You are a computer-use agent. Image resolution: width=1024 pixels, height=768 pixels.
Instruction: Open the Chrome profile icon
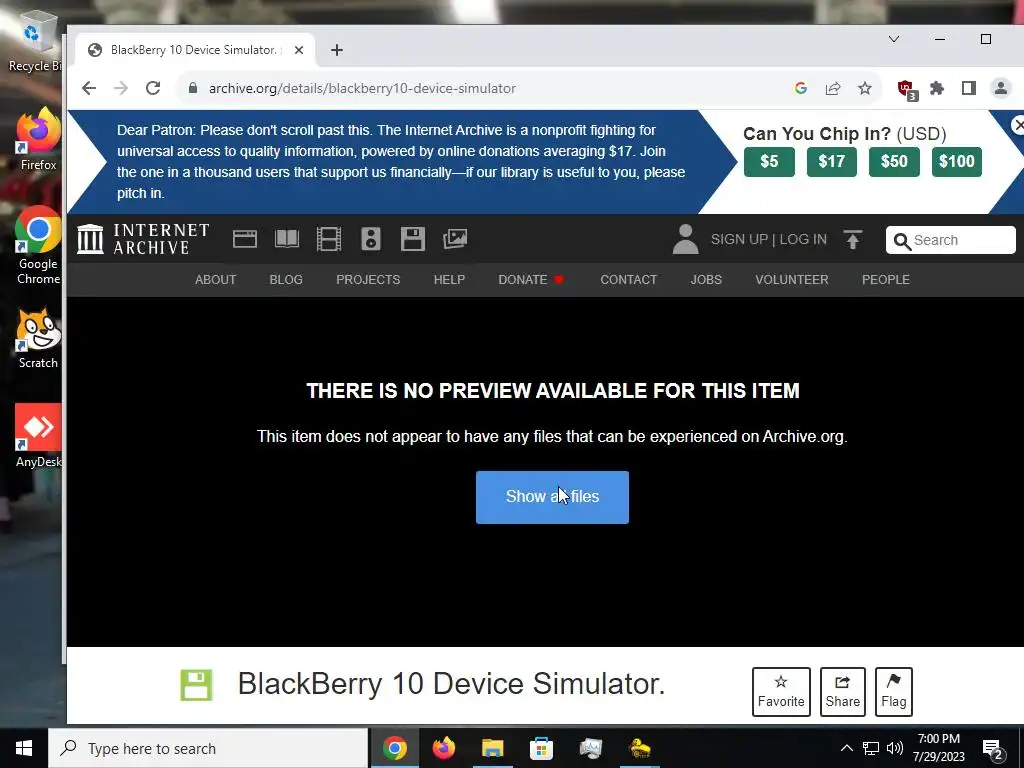click(x=1000, y=88)
